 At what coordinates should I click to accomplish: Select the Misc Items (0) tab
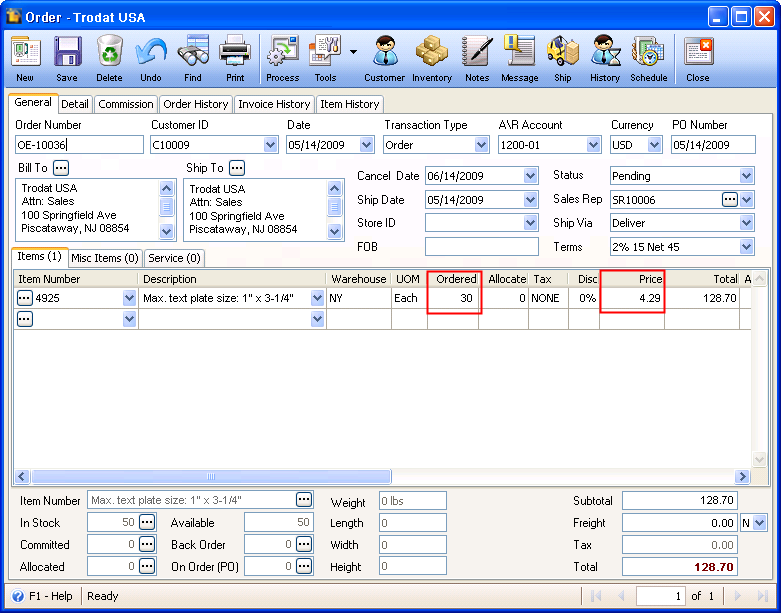pyautogui.click(x=105, y=258)
